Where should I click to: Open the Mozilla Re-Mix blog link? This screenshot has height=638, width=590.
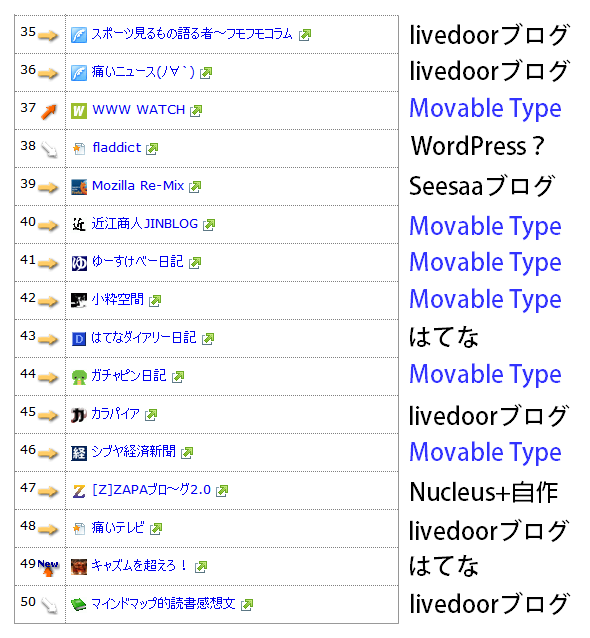(x=138, y=186)
